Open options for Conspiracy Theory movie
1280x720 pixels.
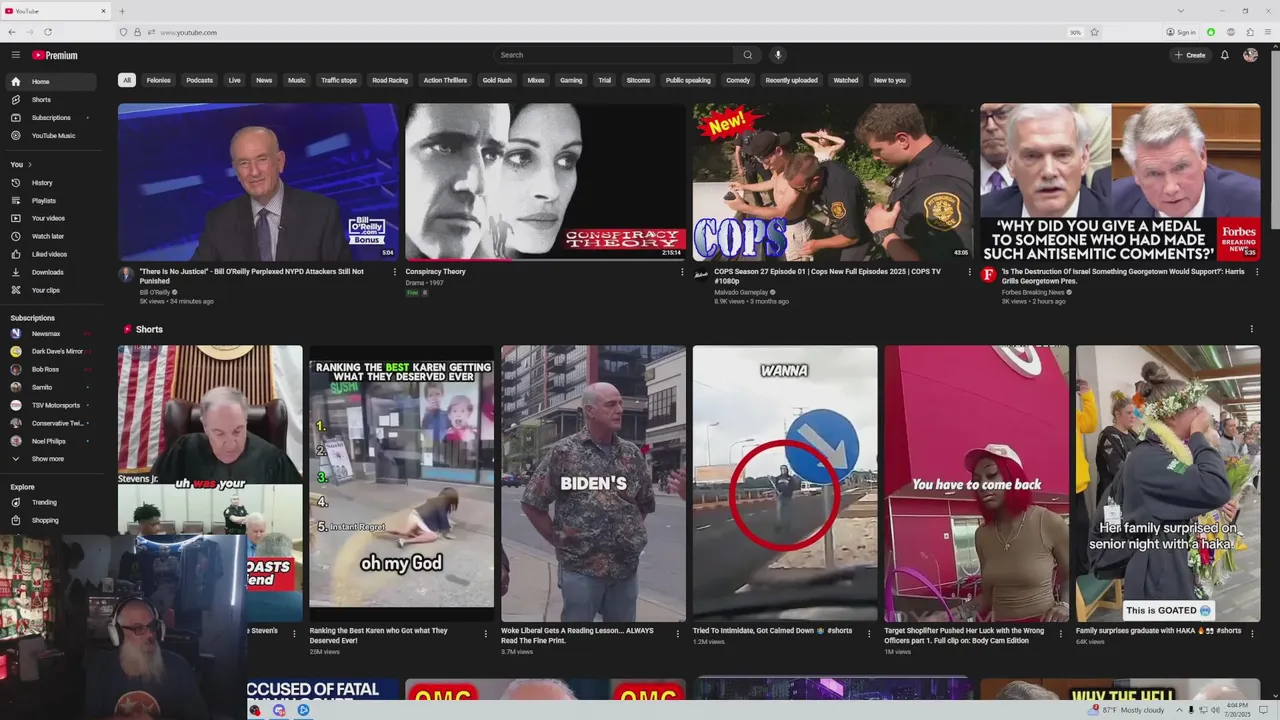point(682,272)
